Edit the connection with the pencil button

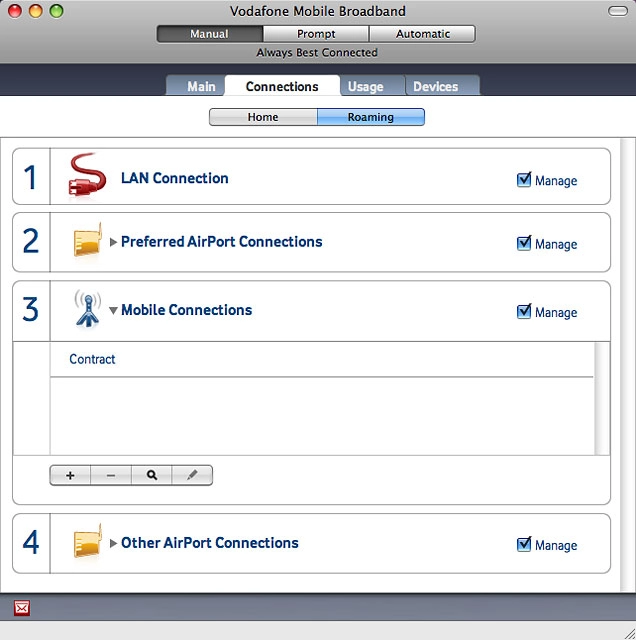tap(192, 476)
